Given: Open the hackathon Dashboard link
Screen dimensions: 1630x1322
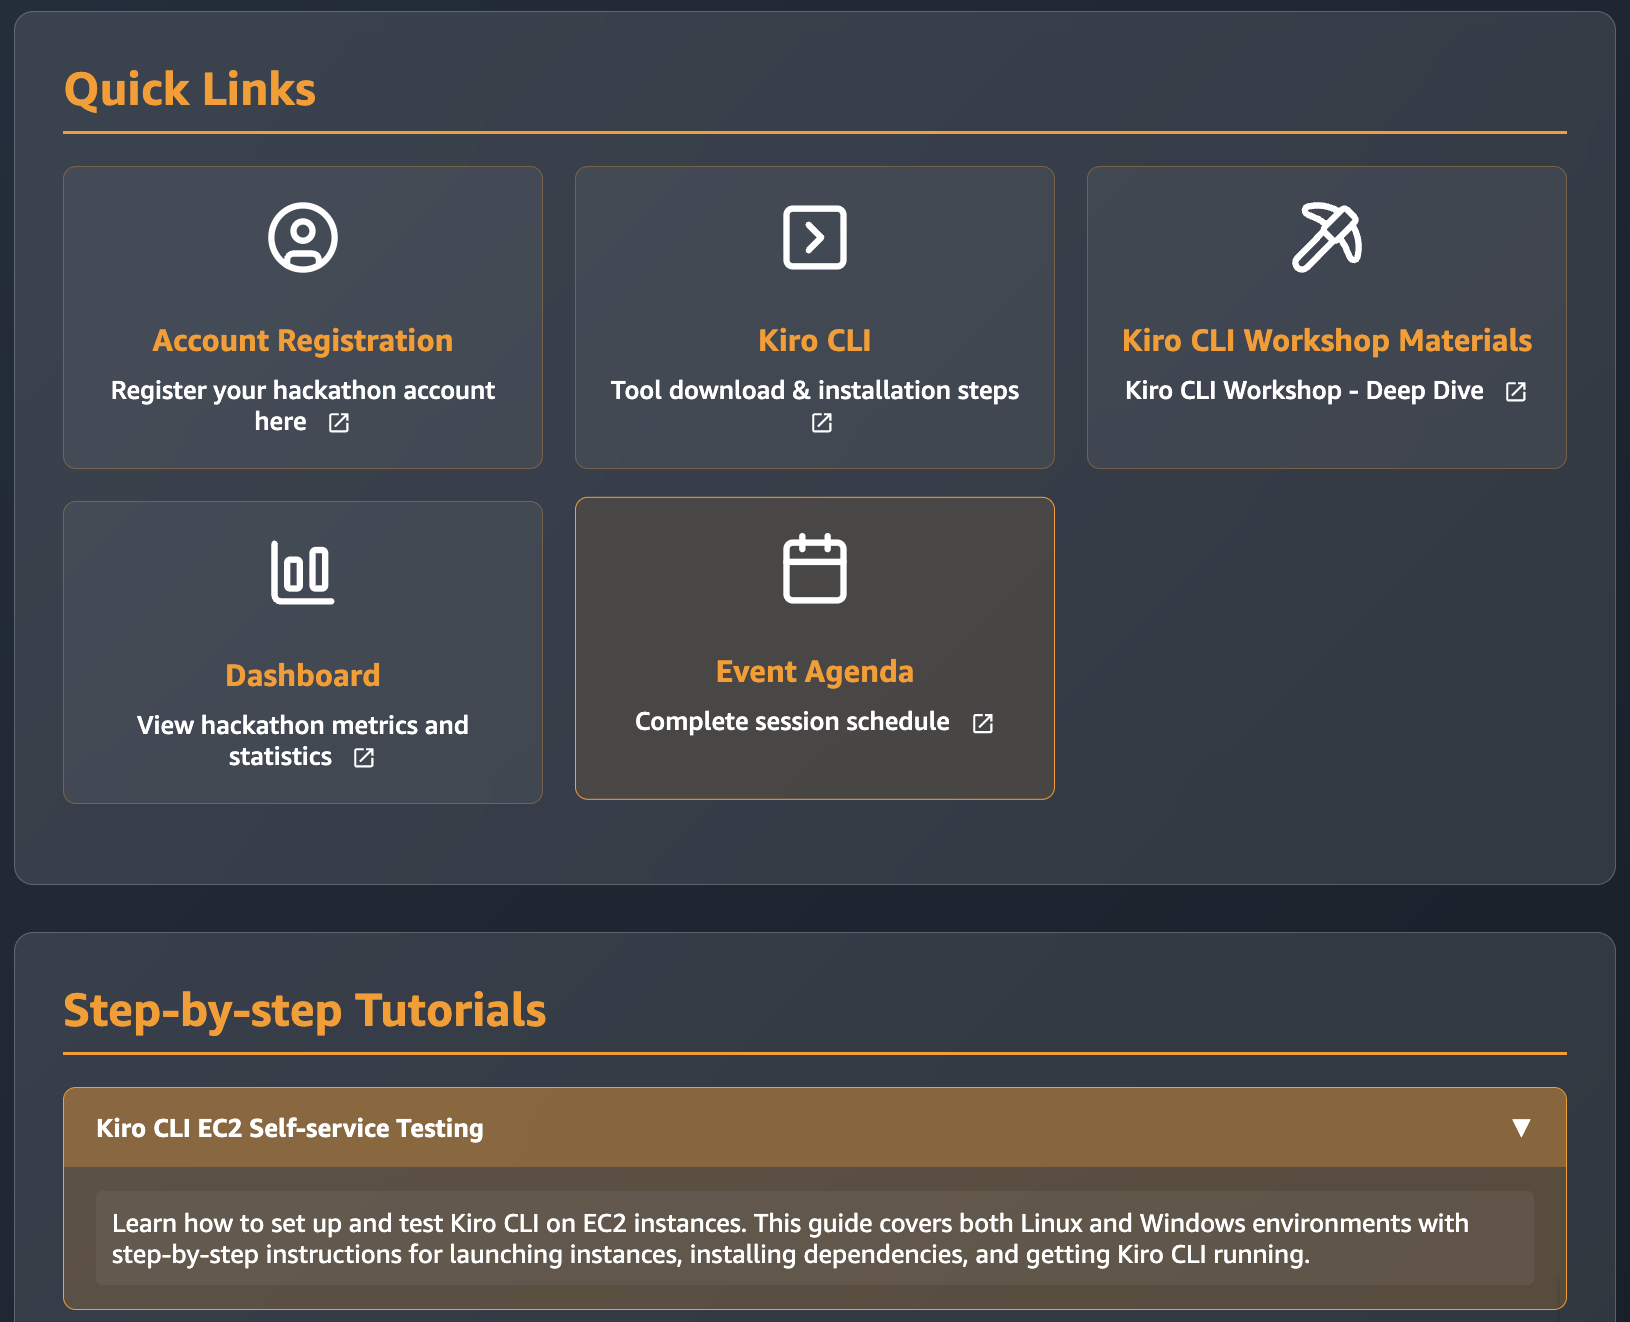Looking at the screenshot, I should click(302, 674).
